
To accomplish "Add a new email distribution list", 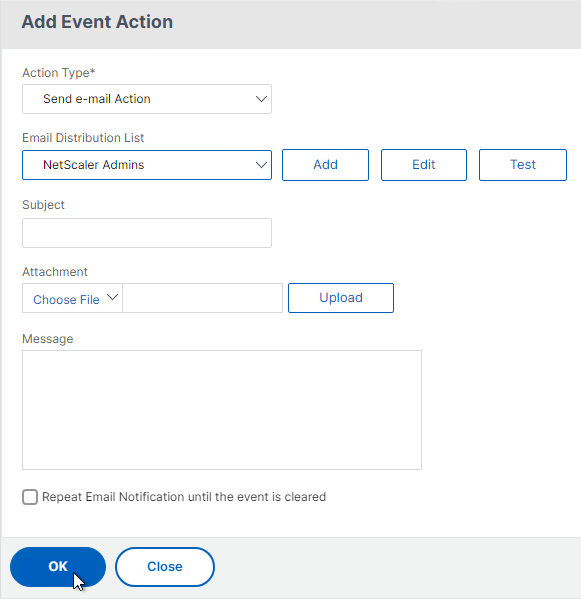I will click(325, 165).
